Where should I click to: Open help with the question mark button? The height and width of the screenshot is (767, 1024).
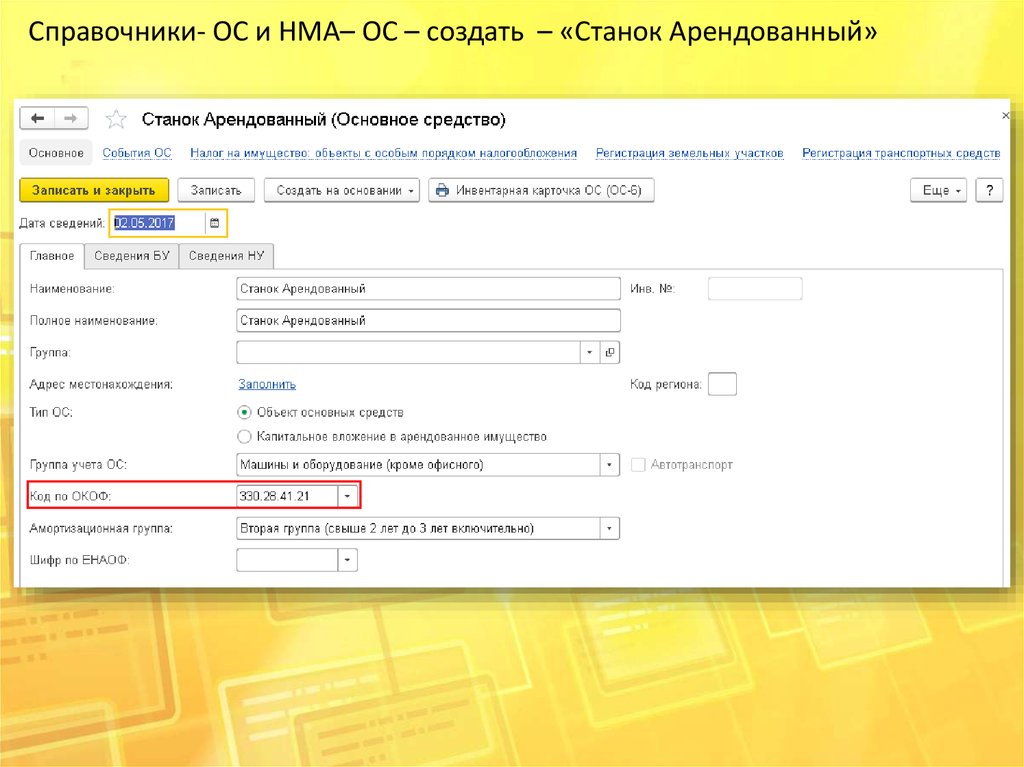point(988,190)
